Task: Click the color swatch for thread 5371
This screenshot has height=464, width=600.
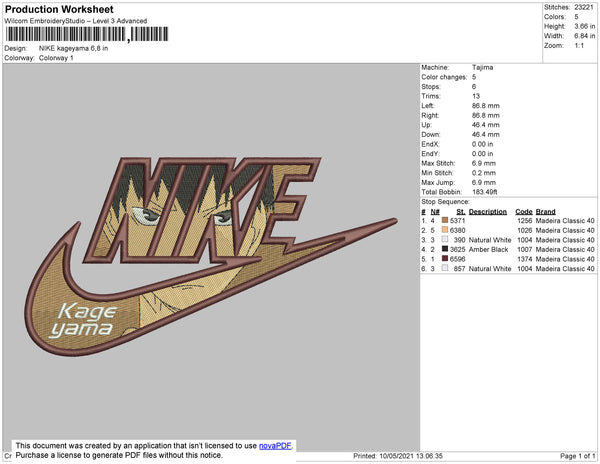Action: pos(445,220)
